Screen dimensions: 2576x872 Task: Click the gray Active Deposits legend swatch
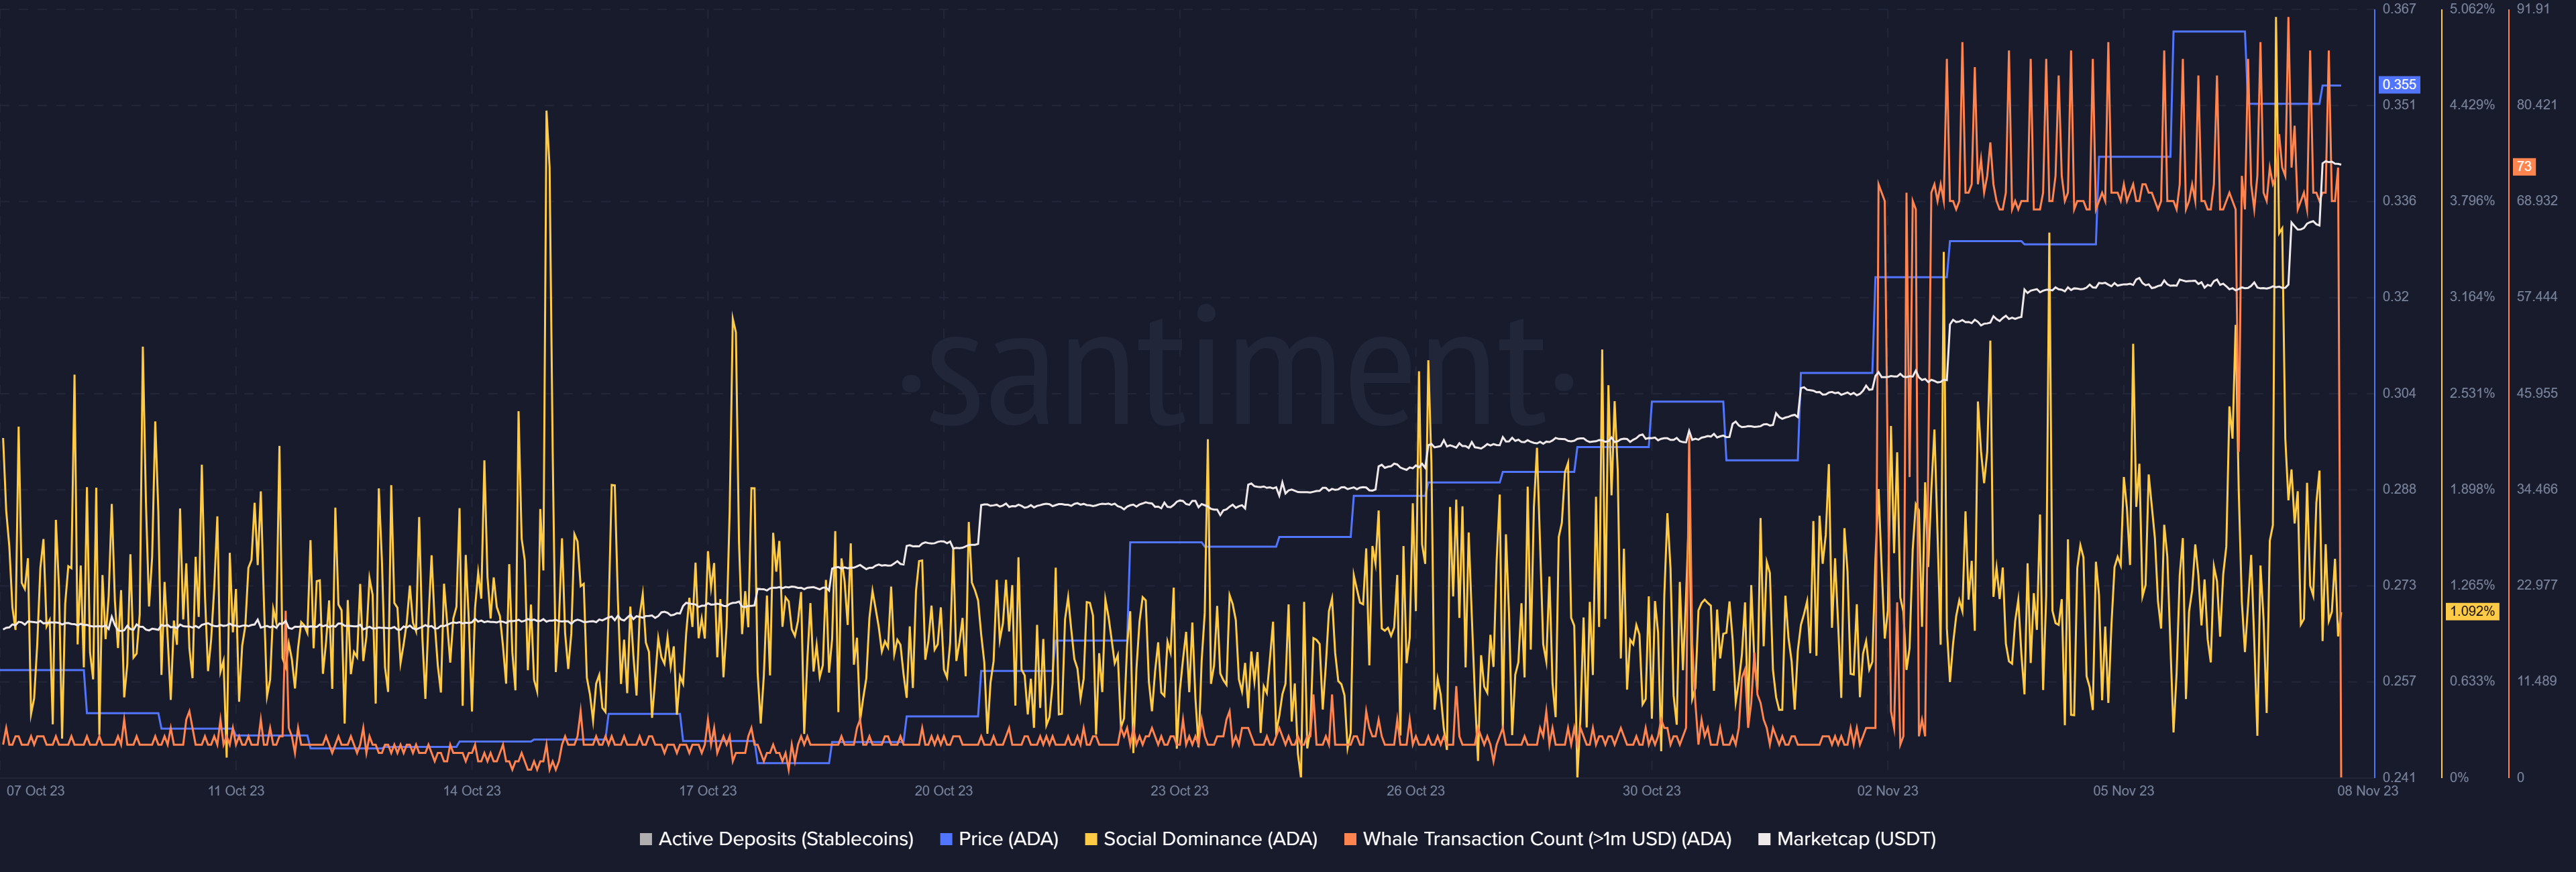(646, 839)
